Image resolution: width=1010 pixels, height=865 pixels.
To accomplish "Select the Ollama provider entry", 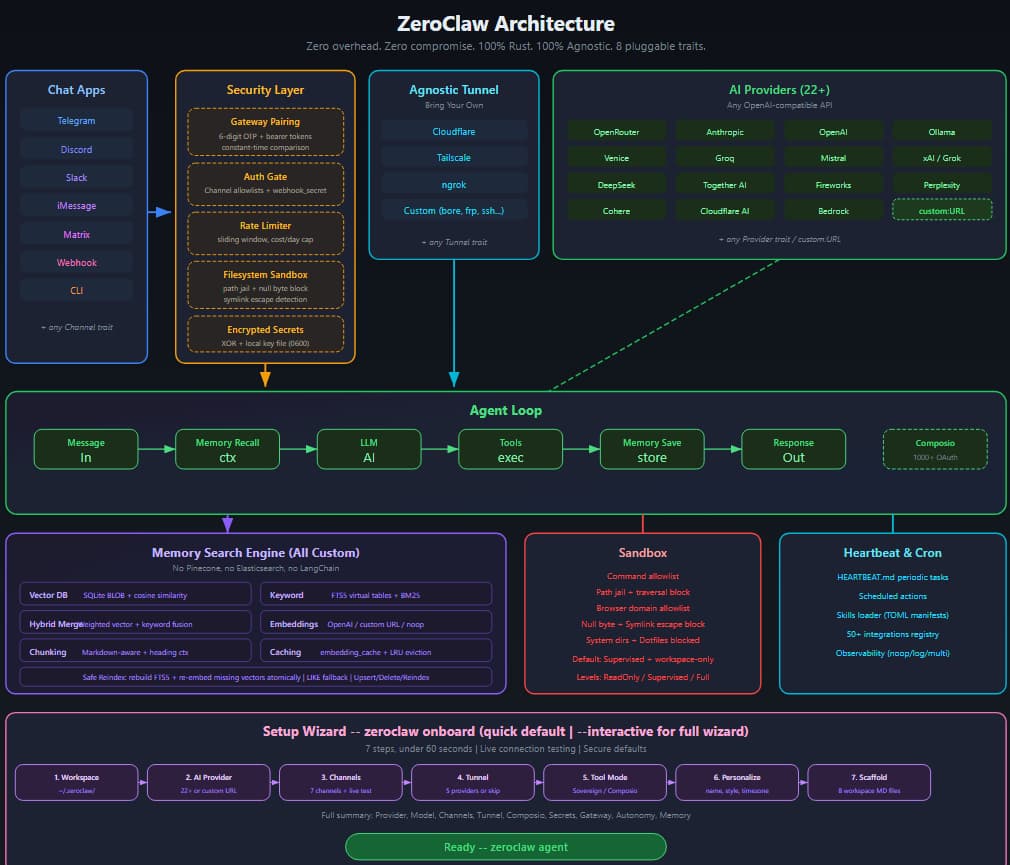I will click(x=941, y=131).
